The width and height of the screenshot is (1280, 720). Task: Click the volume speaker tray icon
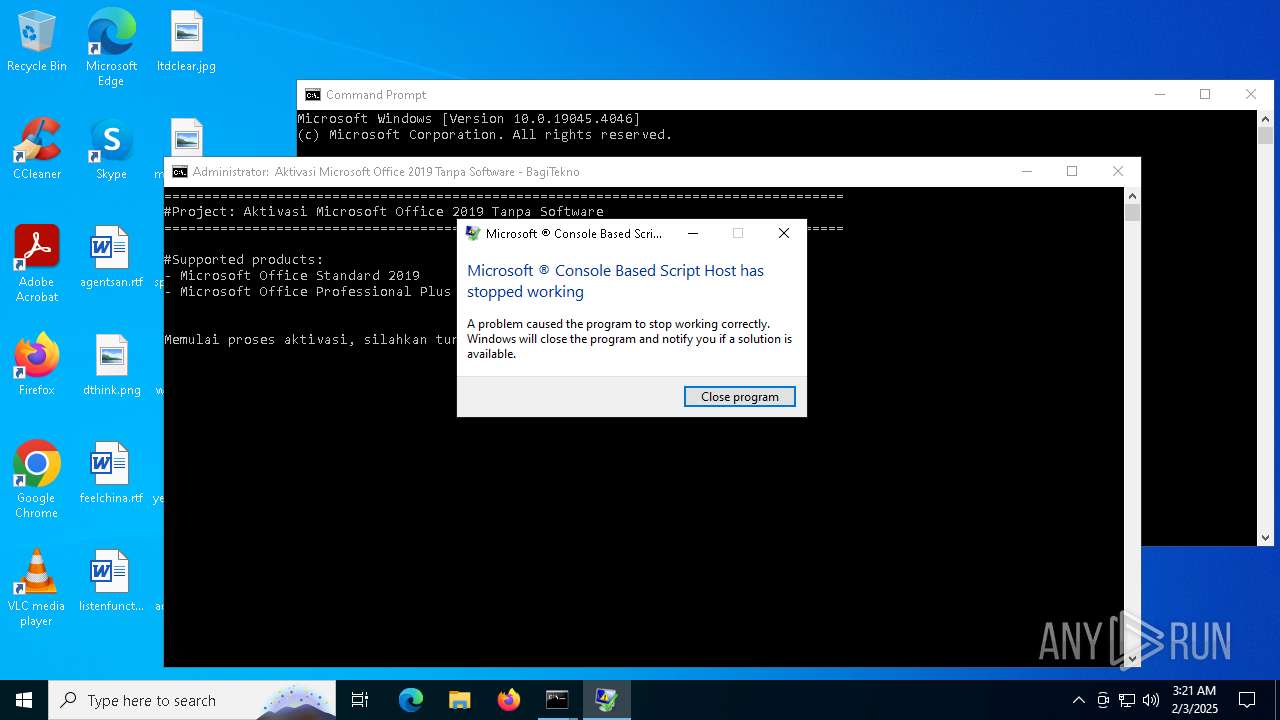coord(1151,700)
